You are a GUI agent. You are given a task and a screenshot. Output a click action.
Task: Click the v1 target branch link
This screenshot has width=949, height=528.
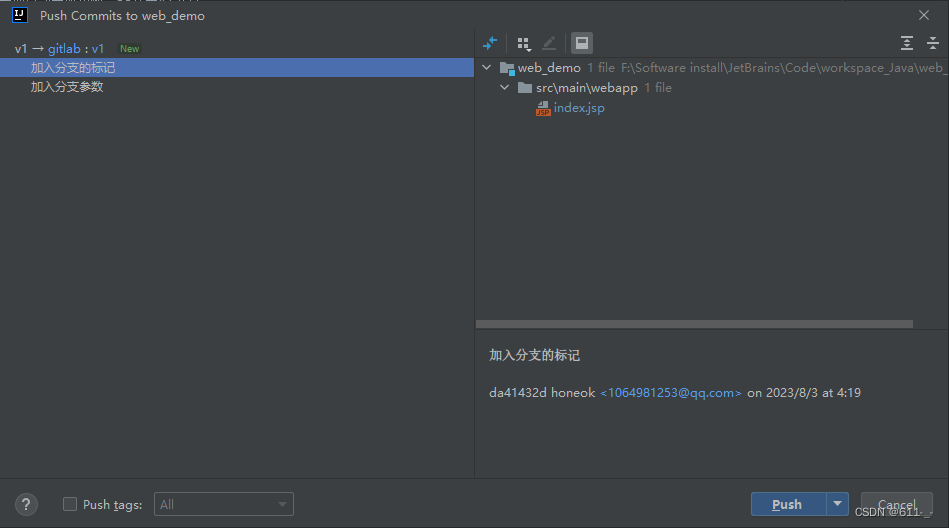tap(97, 48)
